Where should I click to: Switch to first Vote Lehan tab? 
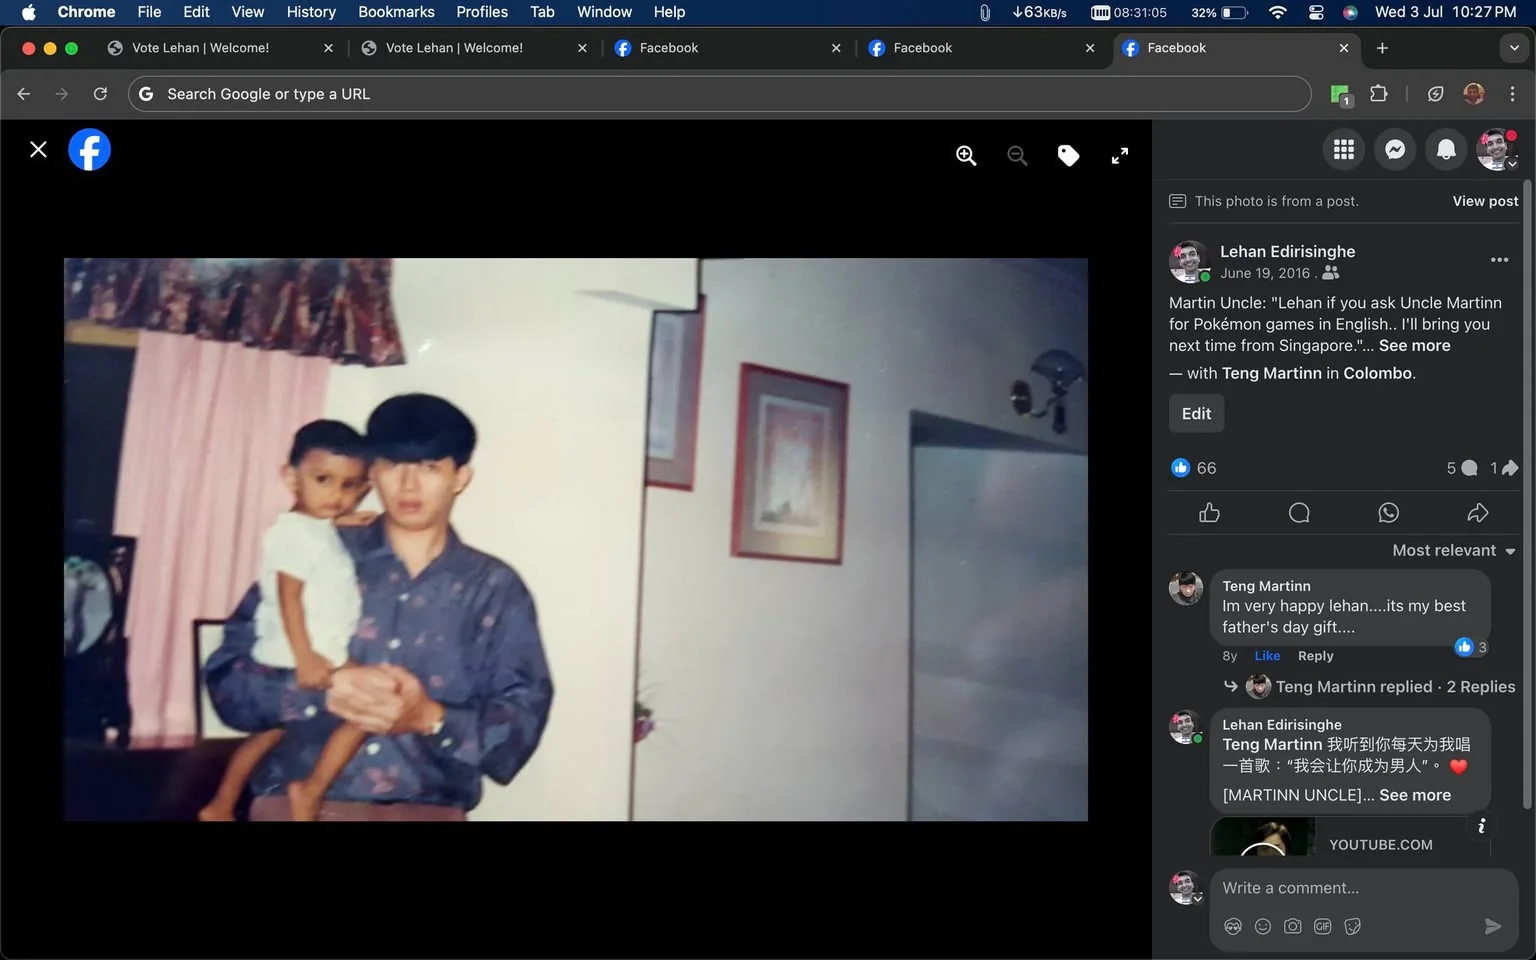pyautogui.click(x=220, y=48)
